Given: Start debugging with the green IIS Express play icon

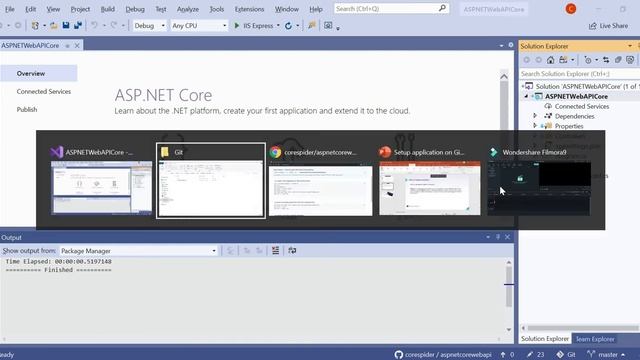Looking at the screenshot, I should coord(236,25).
